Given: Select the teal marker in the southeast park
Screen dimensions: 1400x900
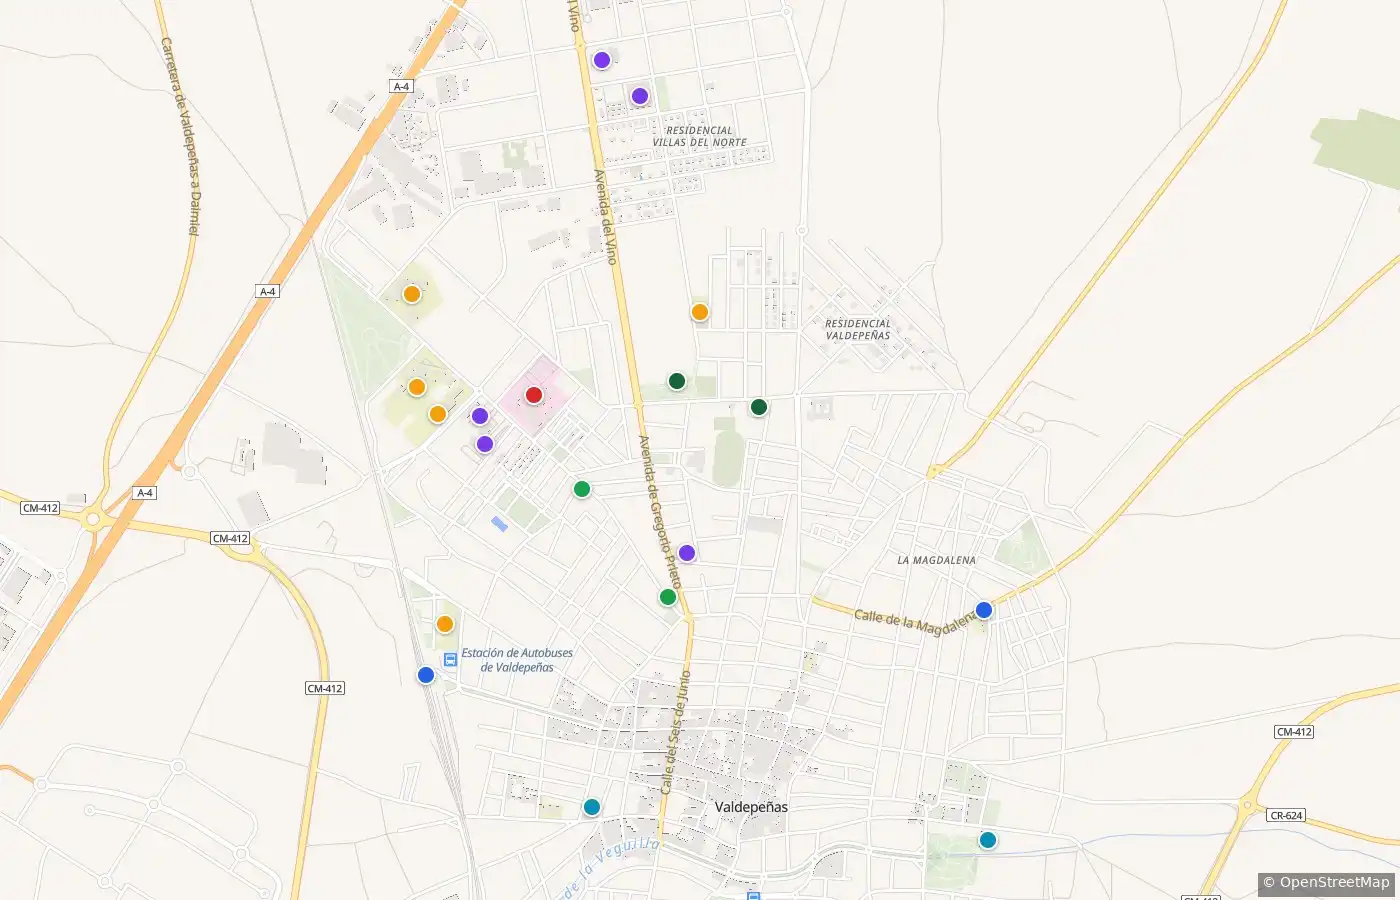Looking at the screenshot, I should 988,840.
